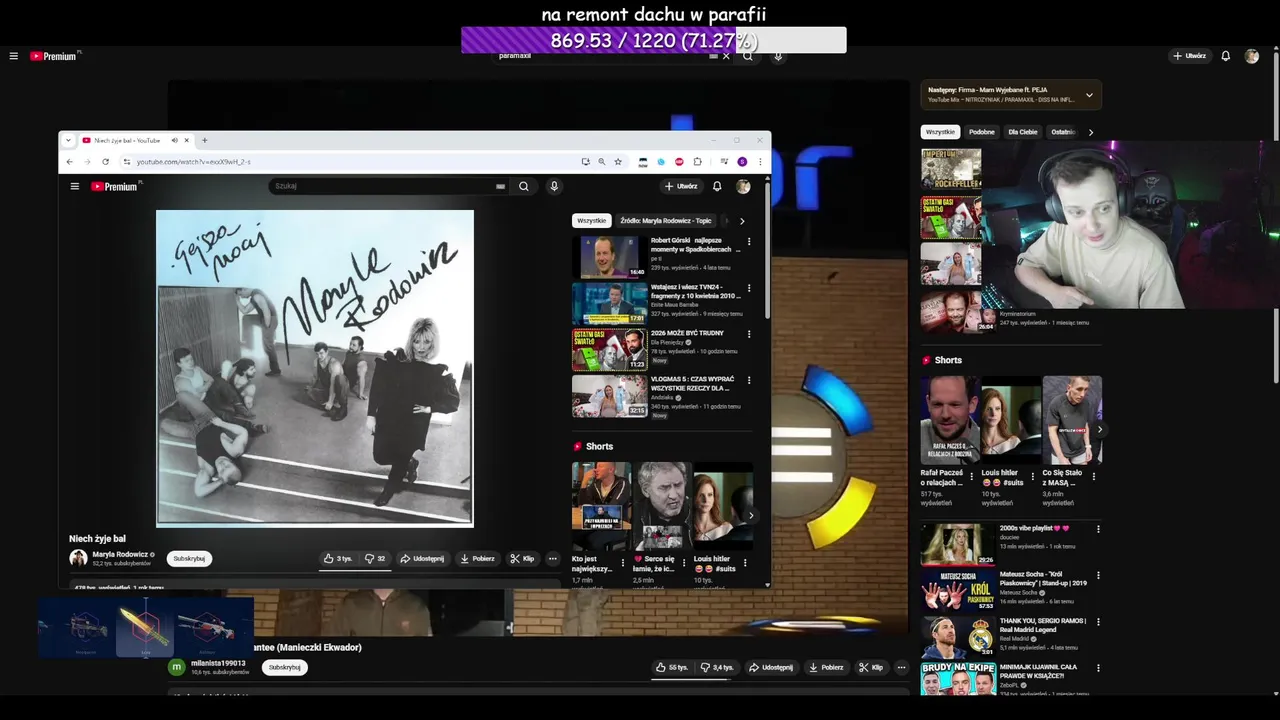The width and height of the screenshot is (1280, 720).
Task: Select the 'Niech żyje bal - YouTube' browser tab
Action: coord(128,140)
